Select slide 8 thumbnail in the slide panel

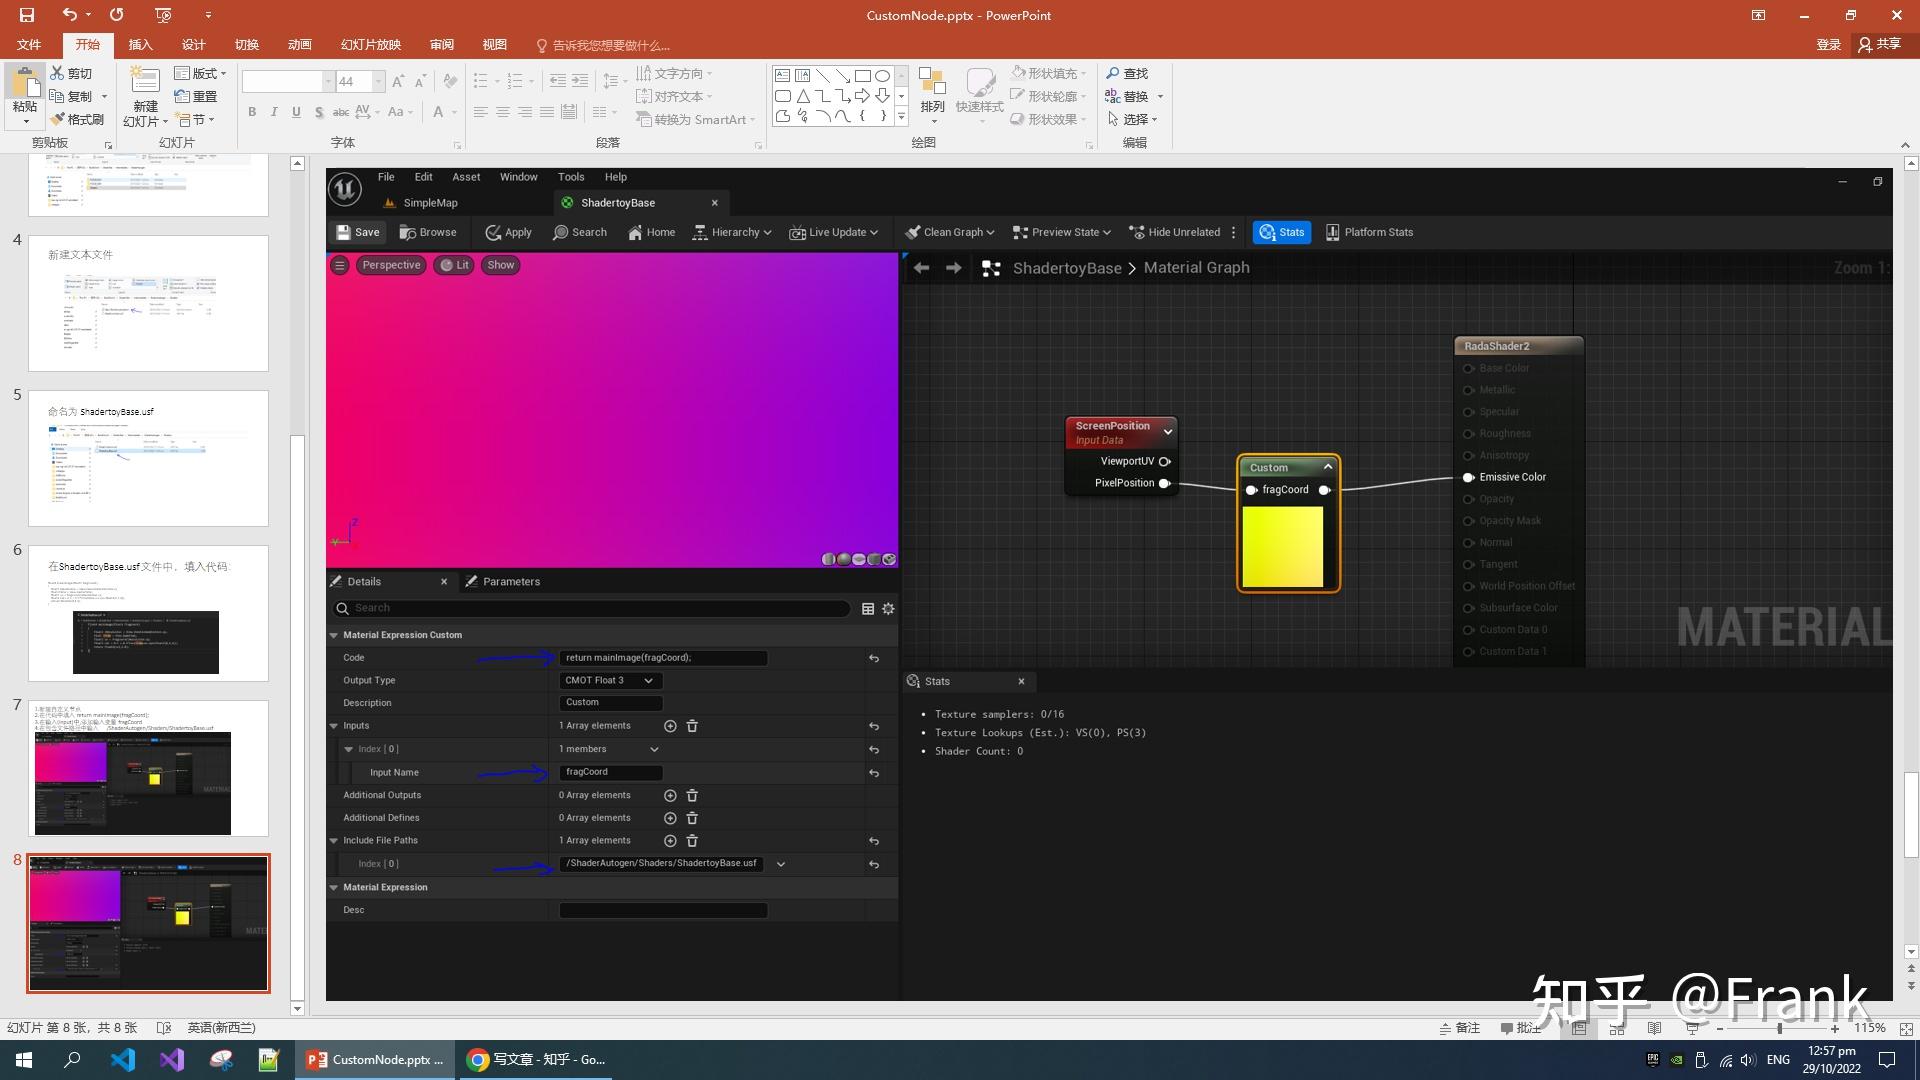pyautogui.click(x=148, y=922)
